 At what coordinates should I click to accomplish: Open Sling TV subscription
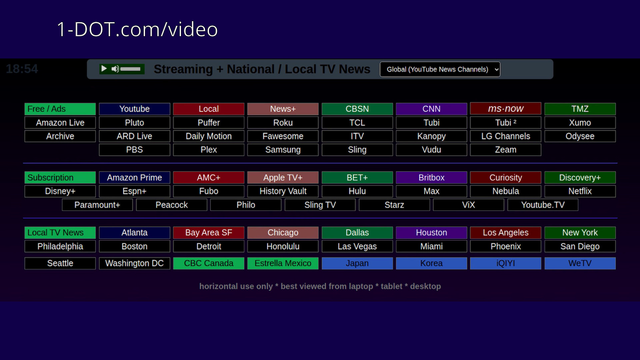tap(320, 205)
